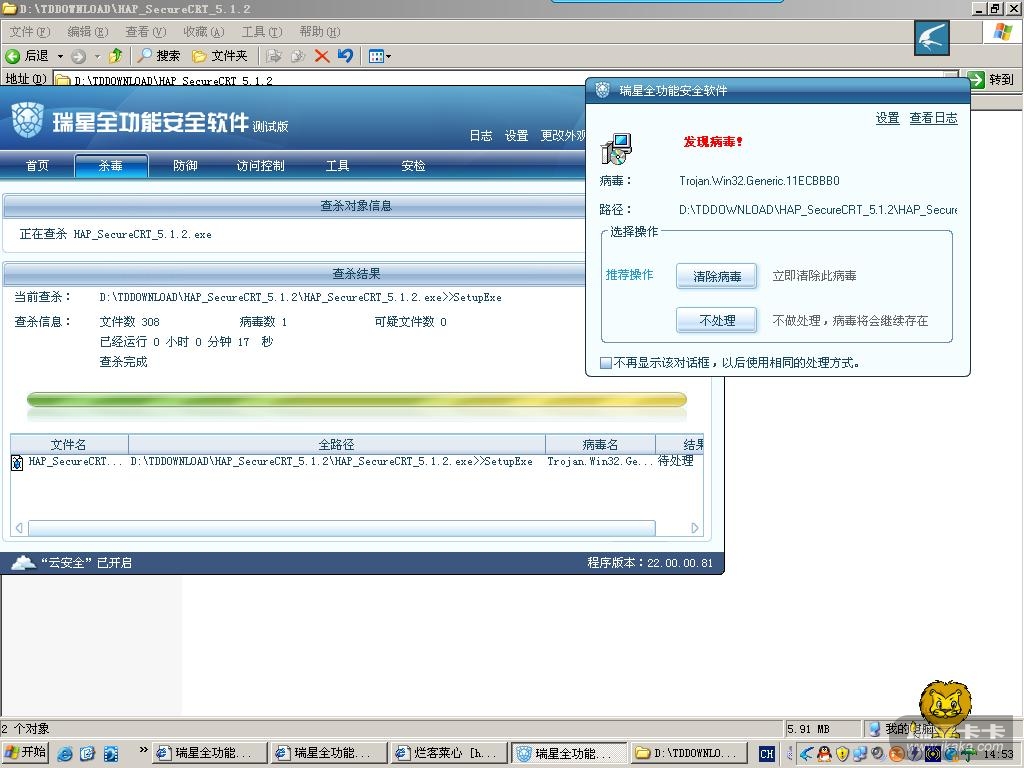Click the green umbrella Rising tray icon
The width and height of the screenshot is (1024, 768).
point(967,754)
